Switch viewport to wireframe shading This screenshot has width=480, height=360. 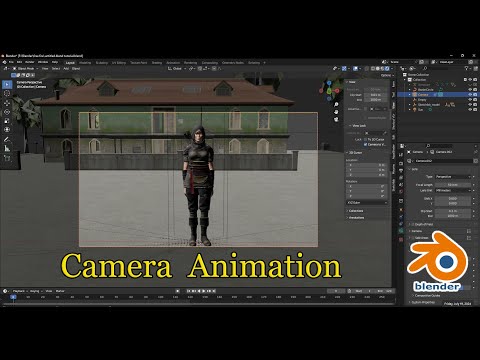coord(373,69)
